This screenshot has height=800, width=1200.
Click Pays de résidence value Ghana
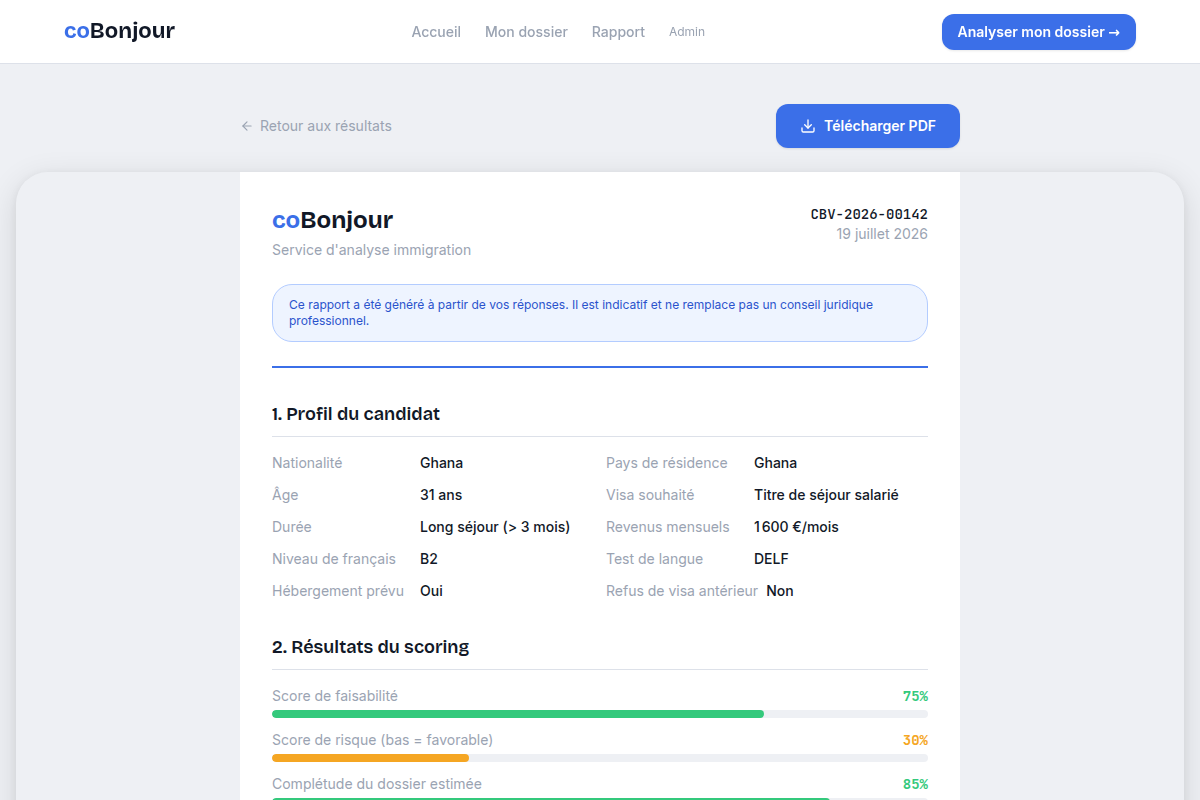[775, 463]
